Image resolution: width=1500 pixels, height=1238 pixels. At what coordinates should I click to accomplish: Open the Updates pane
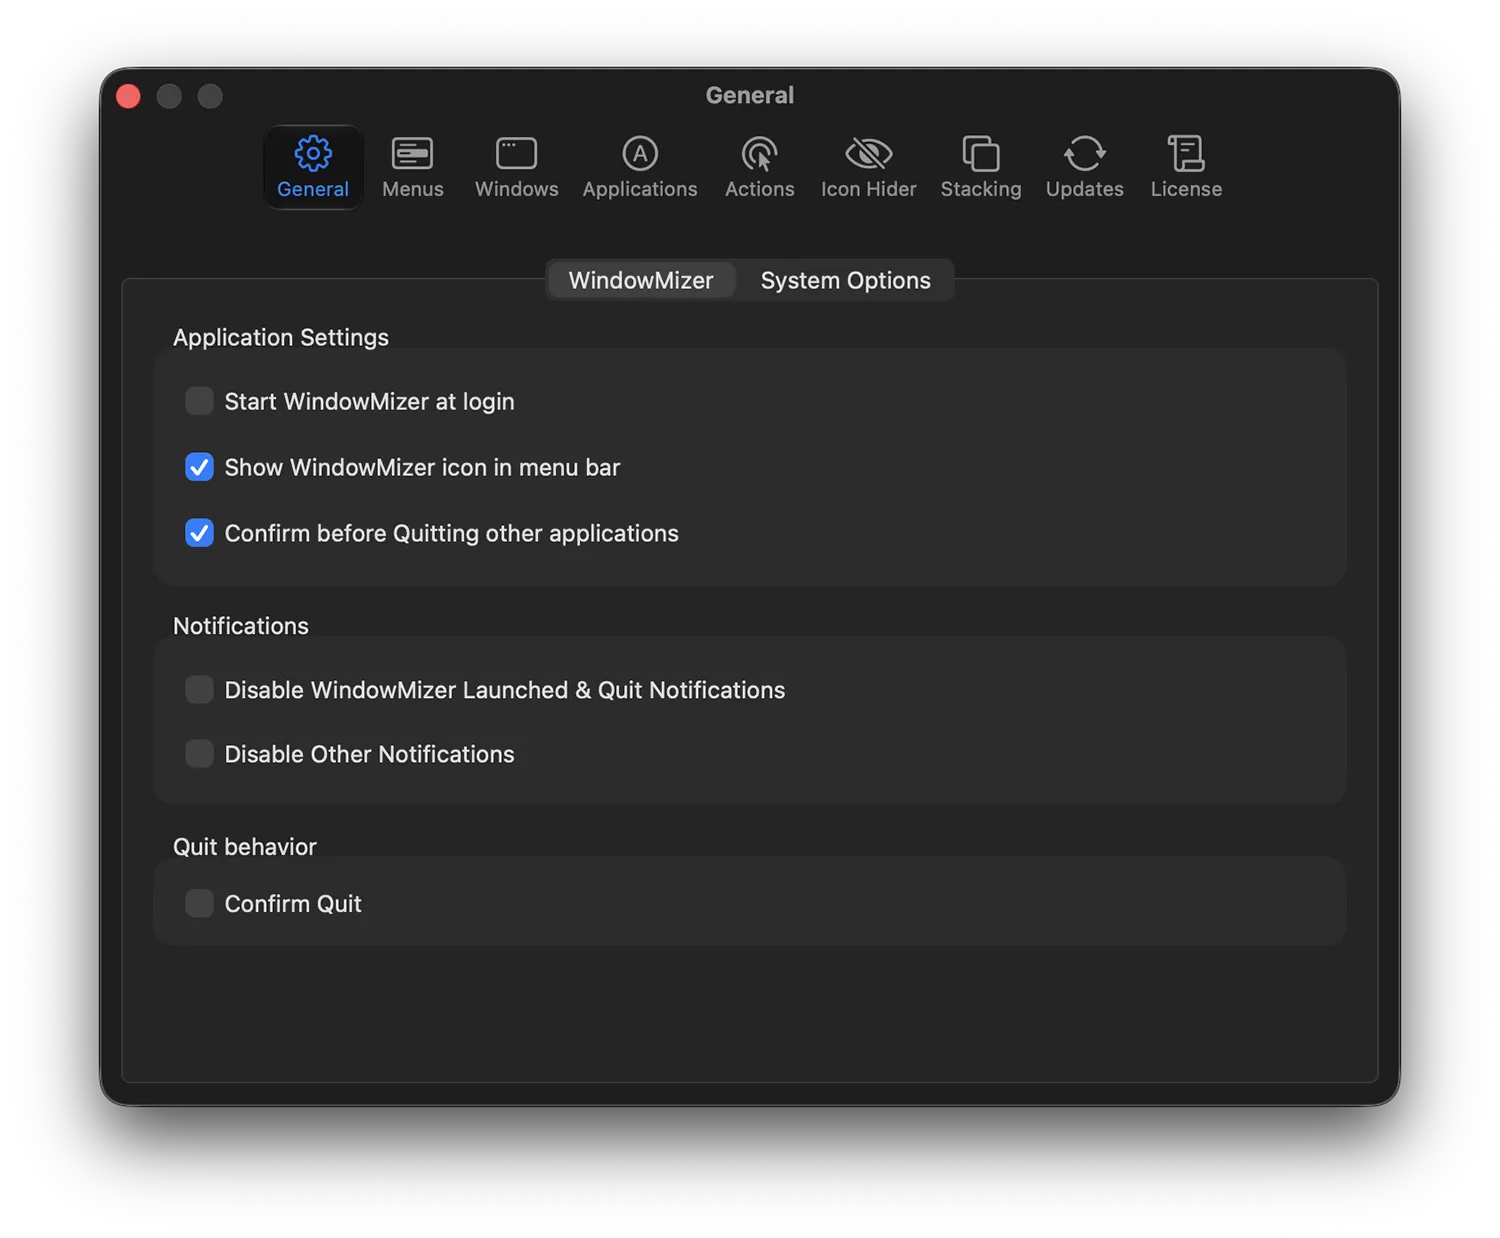coord(1084,167)
